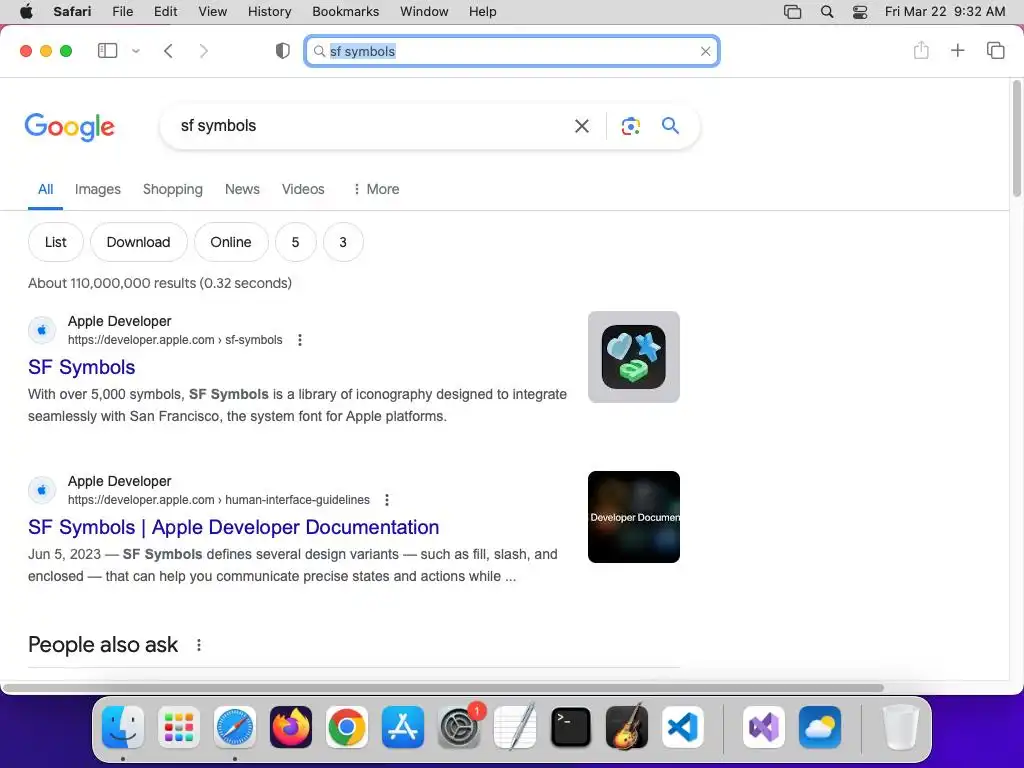1024x768 pixels.
Task: Apply the 3 filter chip
Action: click(x=343, y=242)
